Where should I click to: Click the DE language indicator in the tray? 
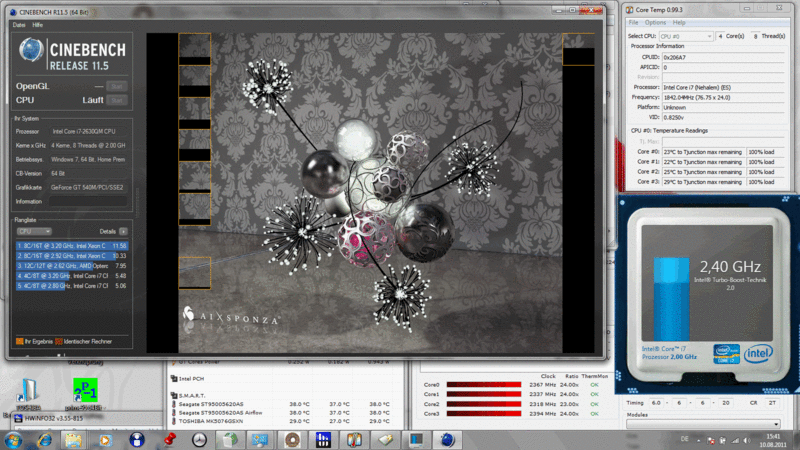pyautogui.click(x=684, y=439)
